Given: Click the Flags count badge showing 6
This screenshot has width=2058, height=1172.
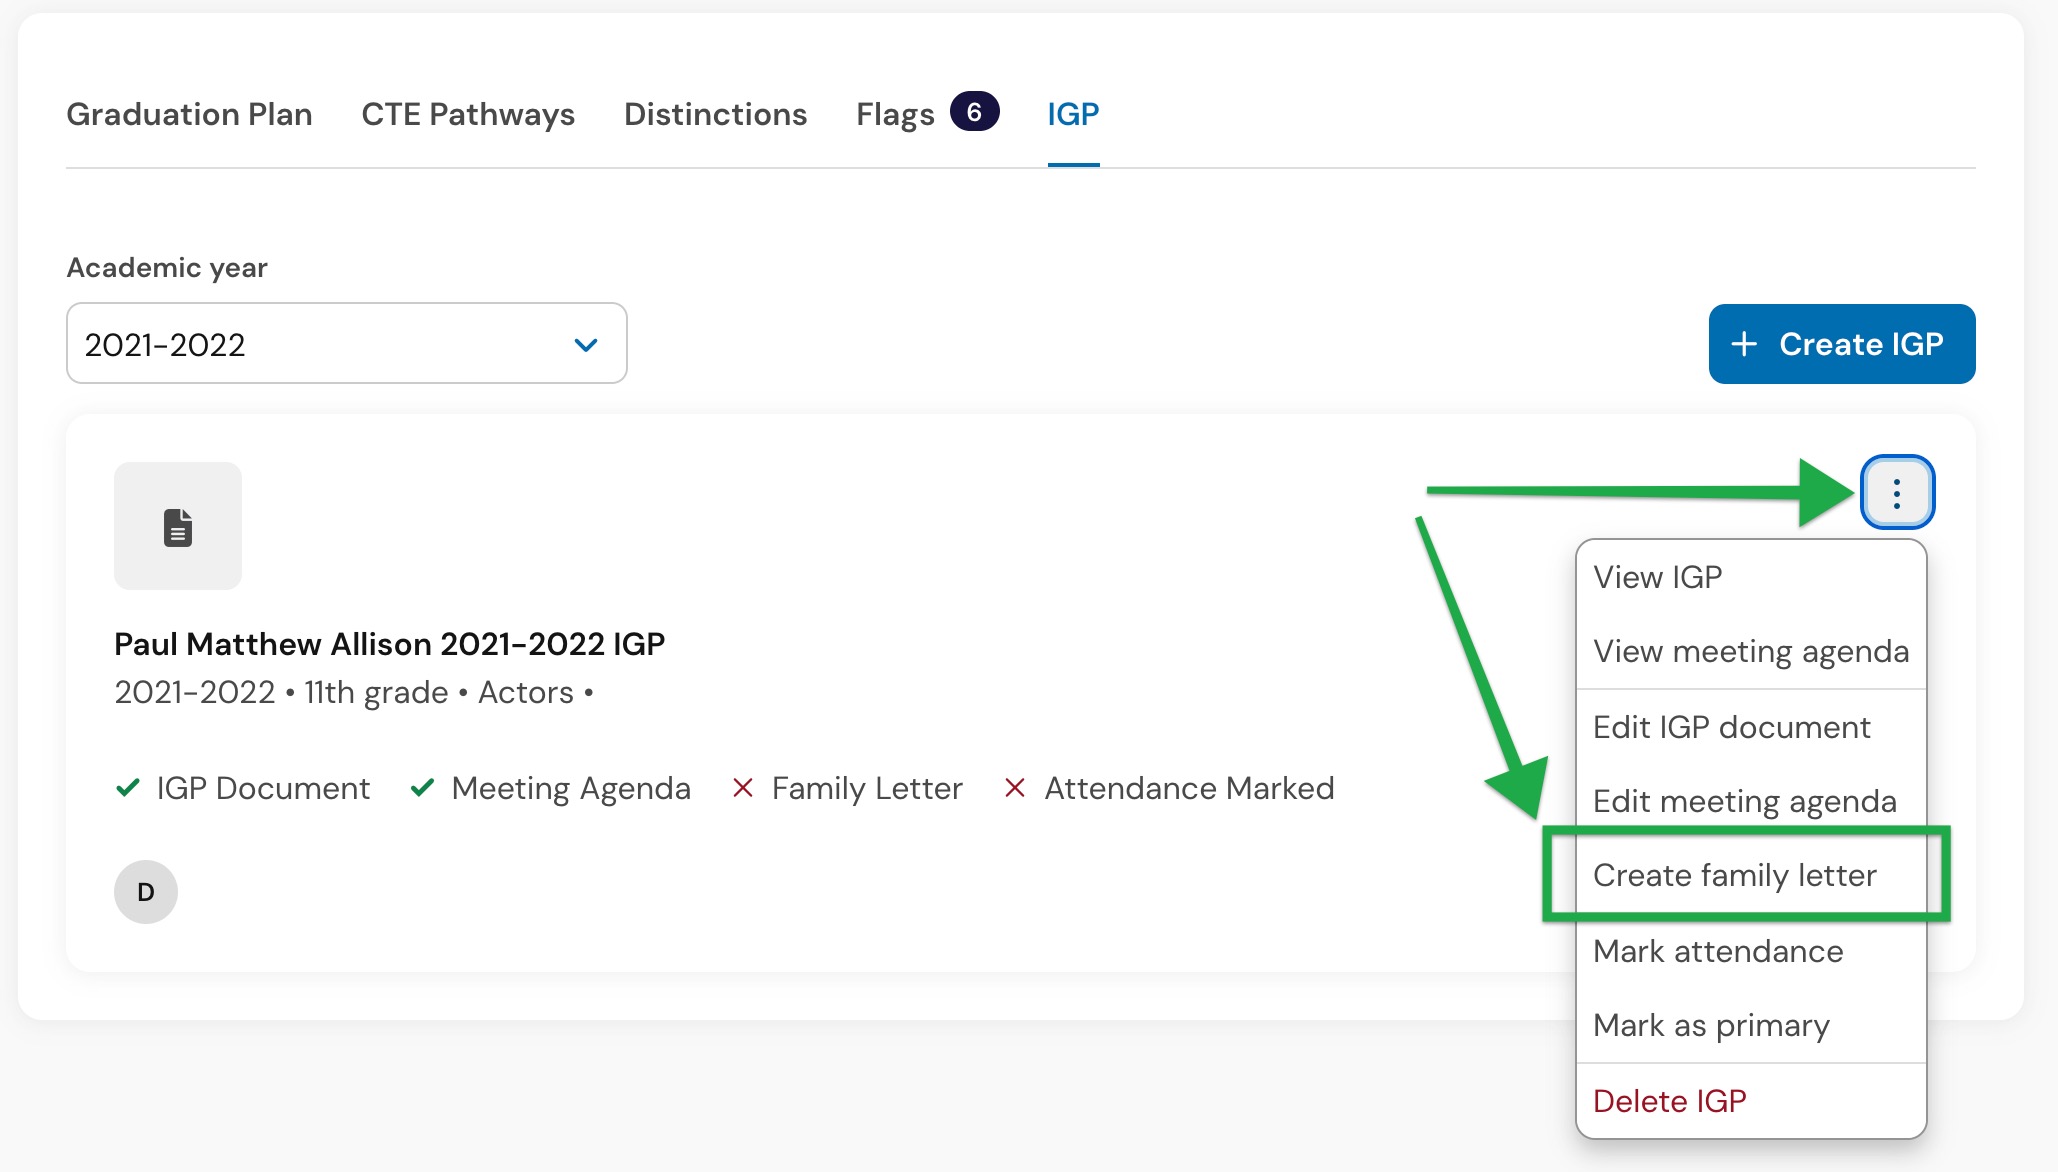Looking at the screenshot, I should click(x=974, y=112).
